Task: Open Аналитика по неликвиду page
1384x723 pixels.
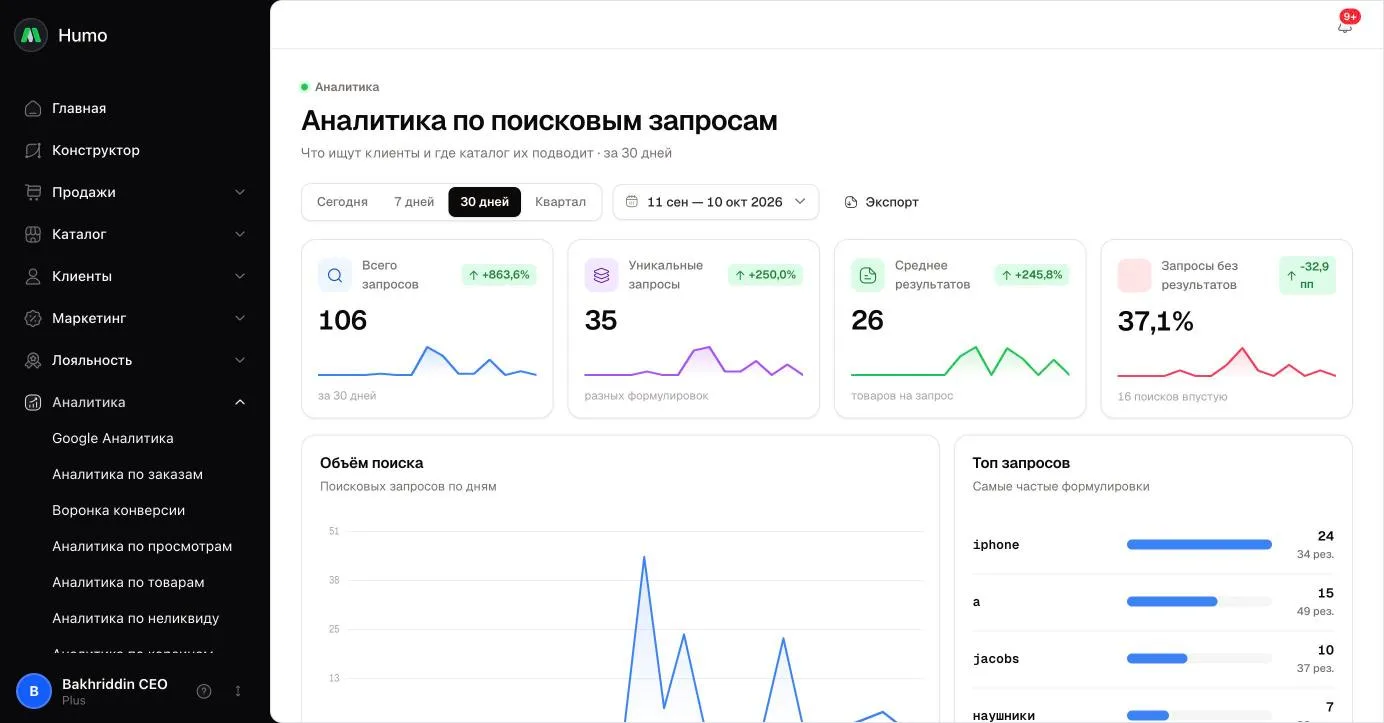Action: 136,618
